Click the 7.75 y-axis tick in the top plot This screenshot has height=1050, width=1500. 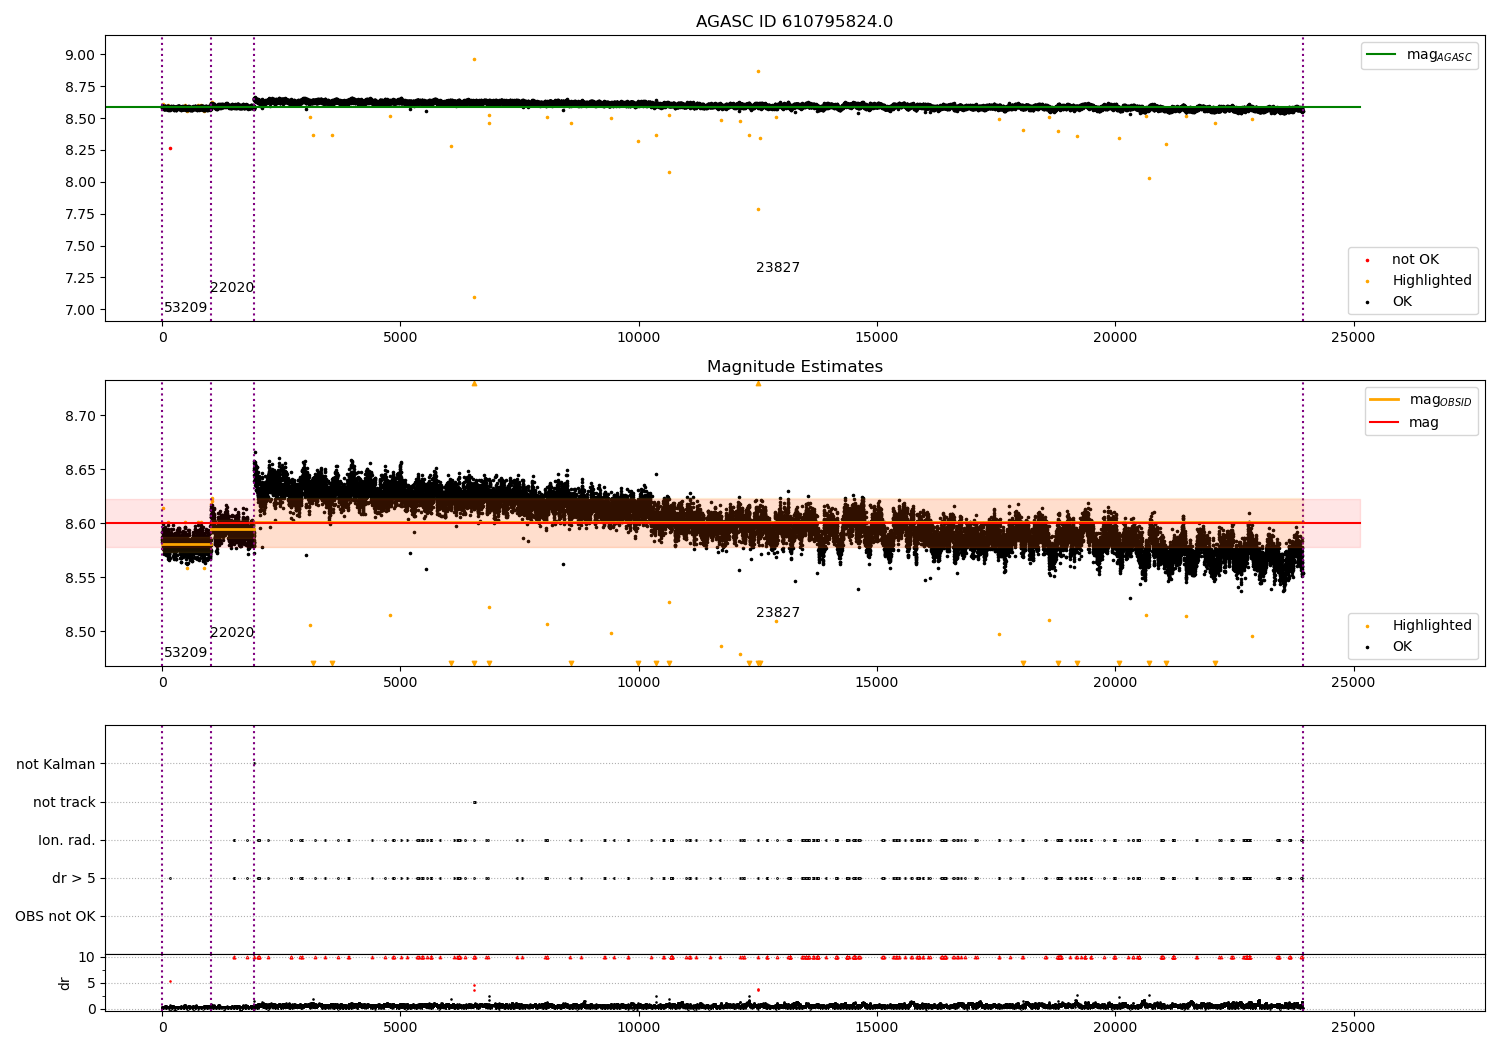(80, 214)
